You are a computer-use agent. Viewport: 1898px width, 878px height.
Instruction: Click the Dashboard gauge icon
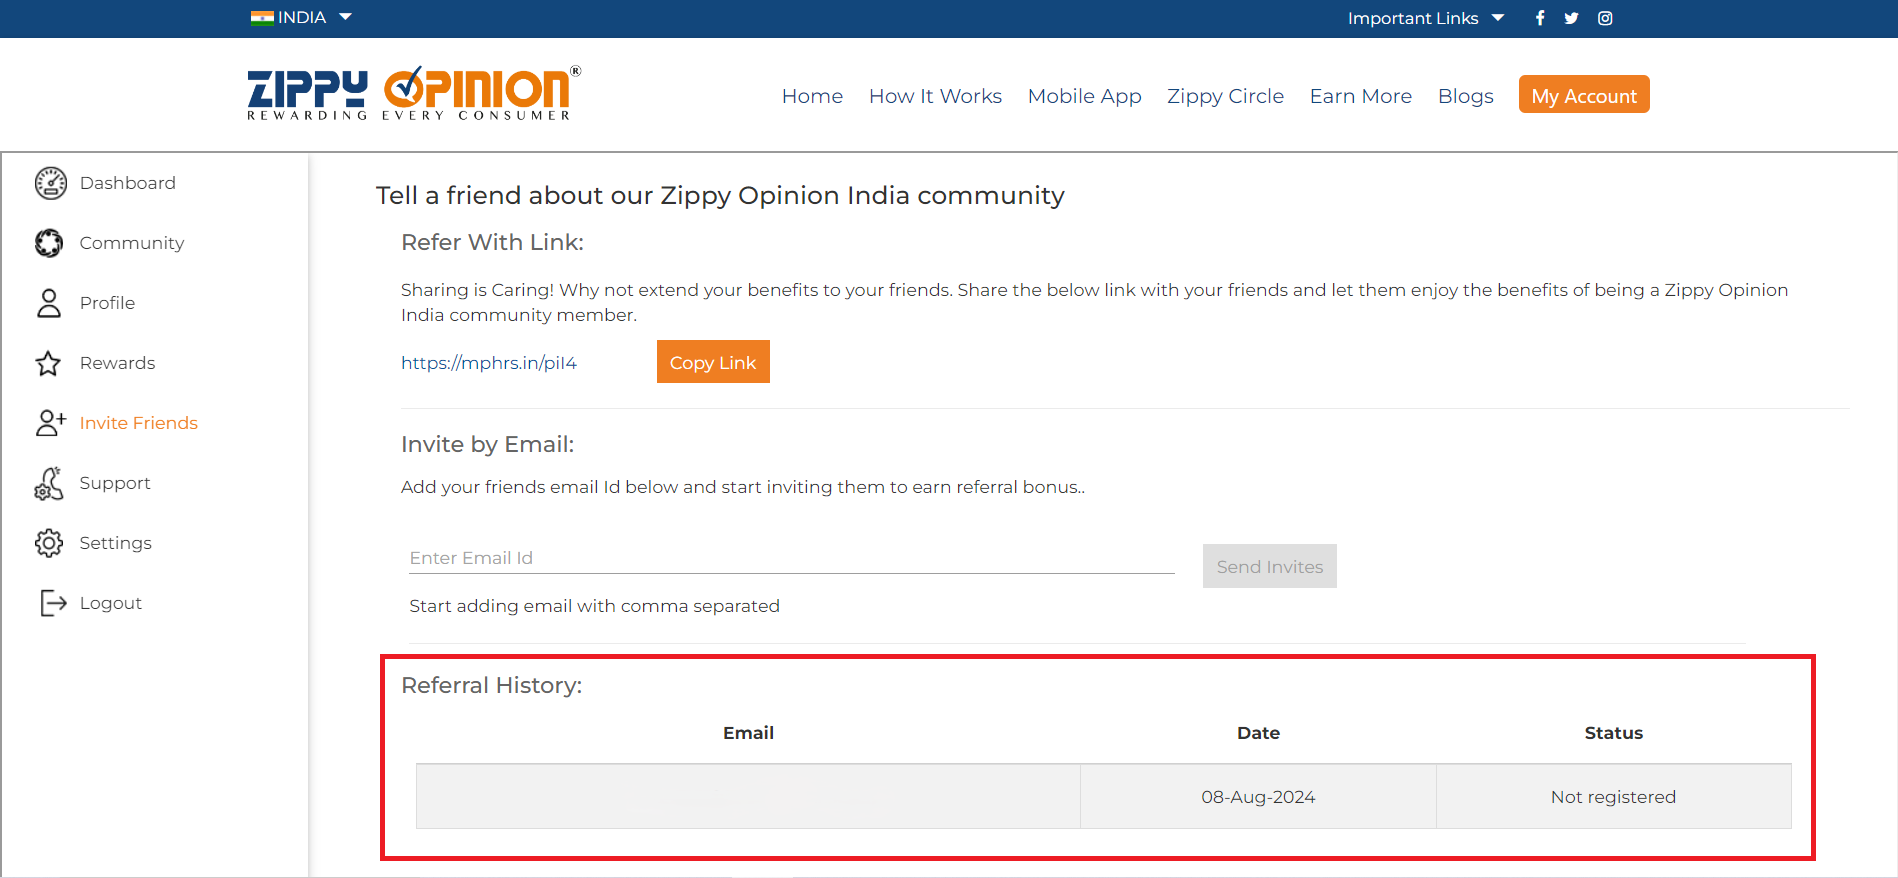50,183
